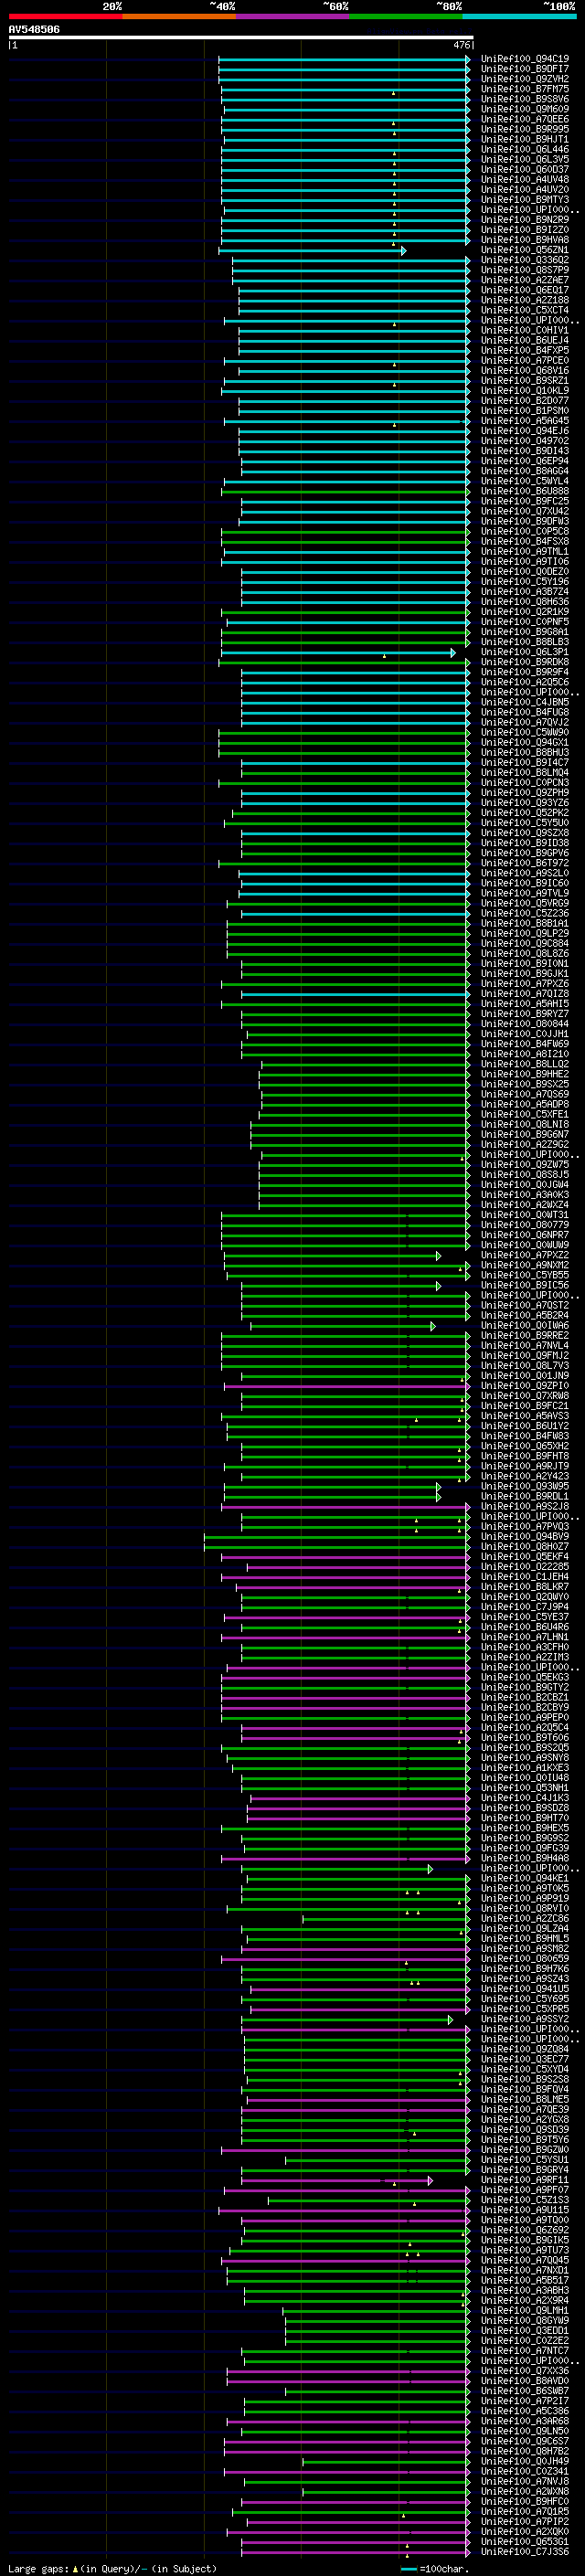Screen dimensions: 585x2576
Task: Pick the green ~80% identity legend segment
Action: click(406, 16)
